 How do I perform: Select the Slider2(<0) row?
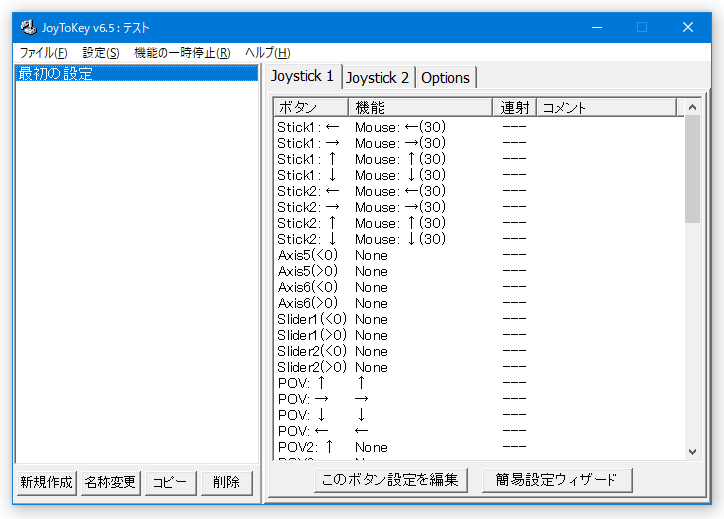(x=479, y=351)
